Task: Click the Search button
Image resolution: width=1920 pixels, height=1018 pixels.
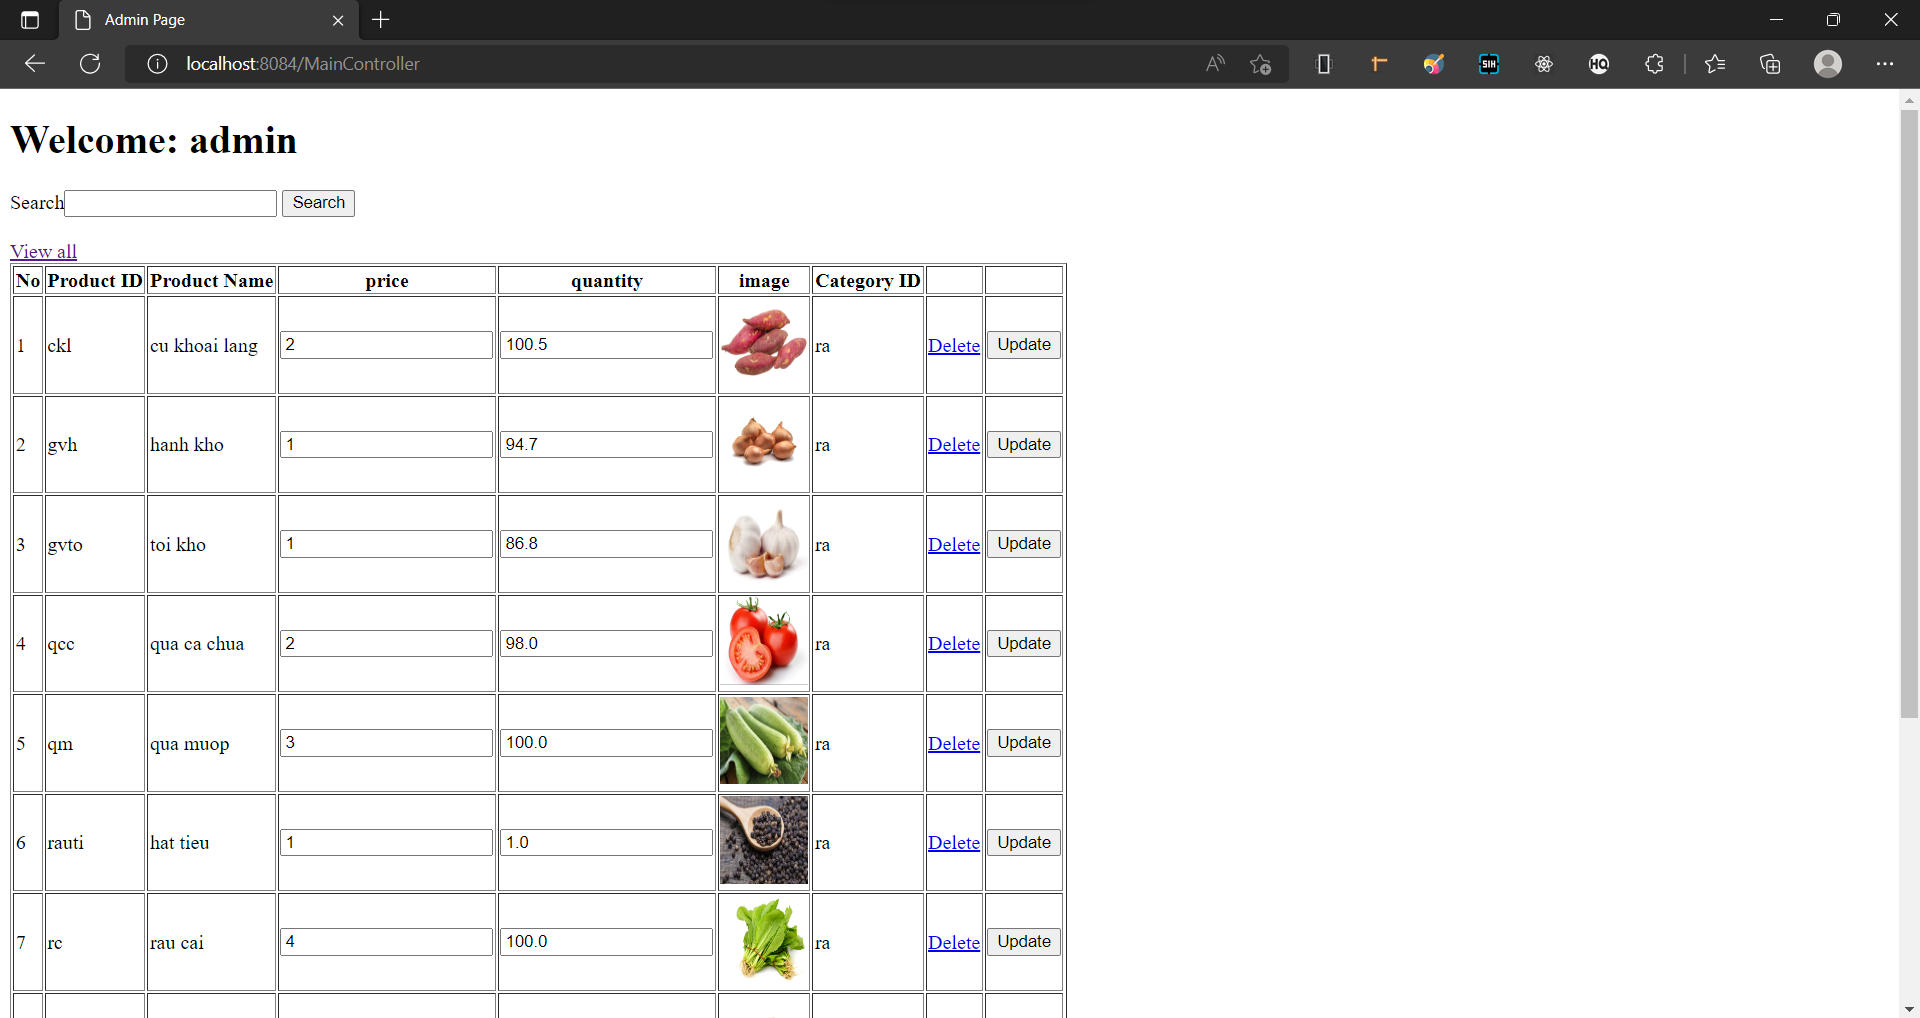Action: [x=318, y=203]
